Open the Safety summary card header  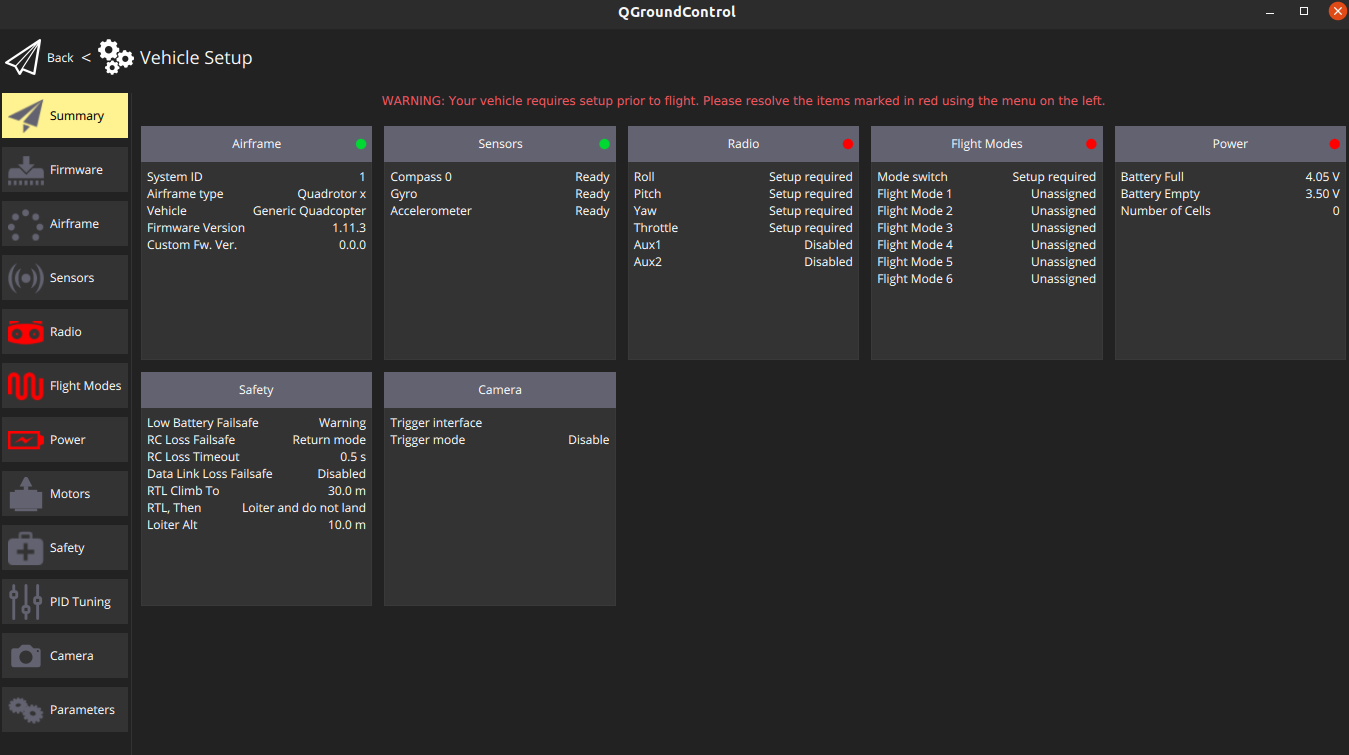[x=256, y=390]
